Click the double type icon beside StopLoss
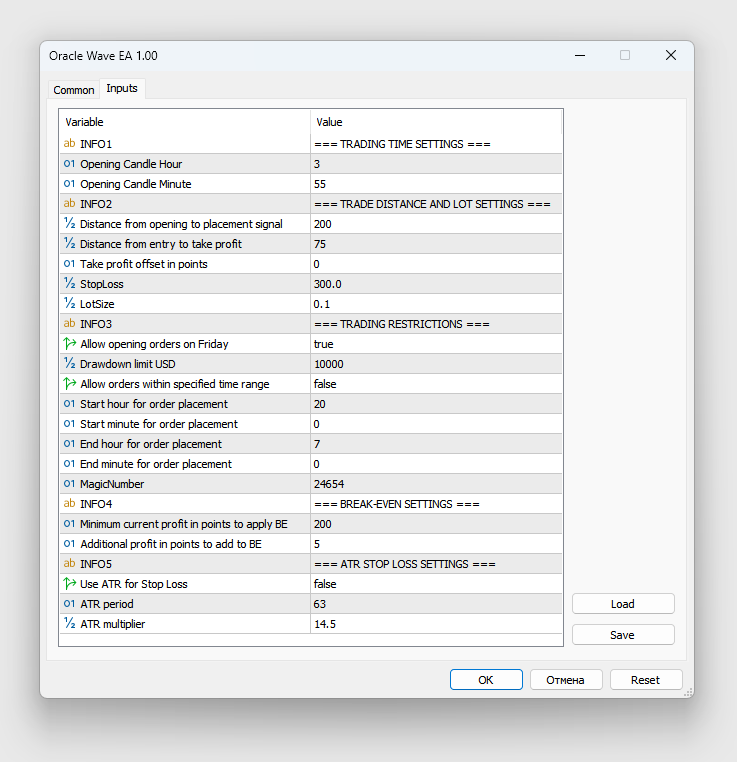737x762 pixels. tap(70, 284)
